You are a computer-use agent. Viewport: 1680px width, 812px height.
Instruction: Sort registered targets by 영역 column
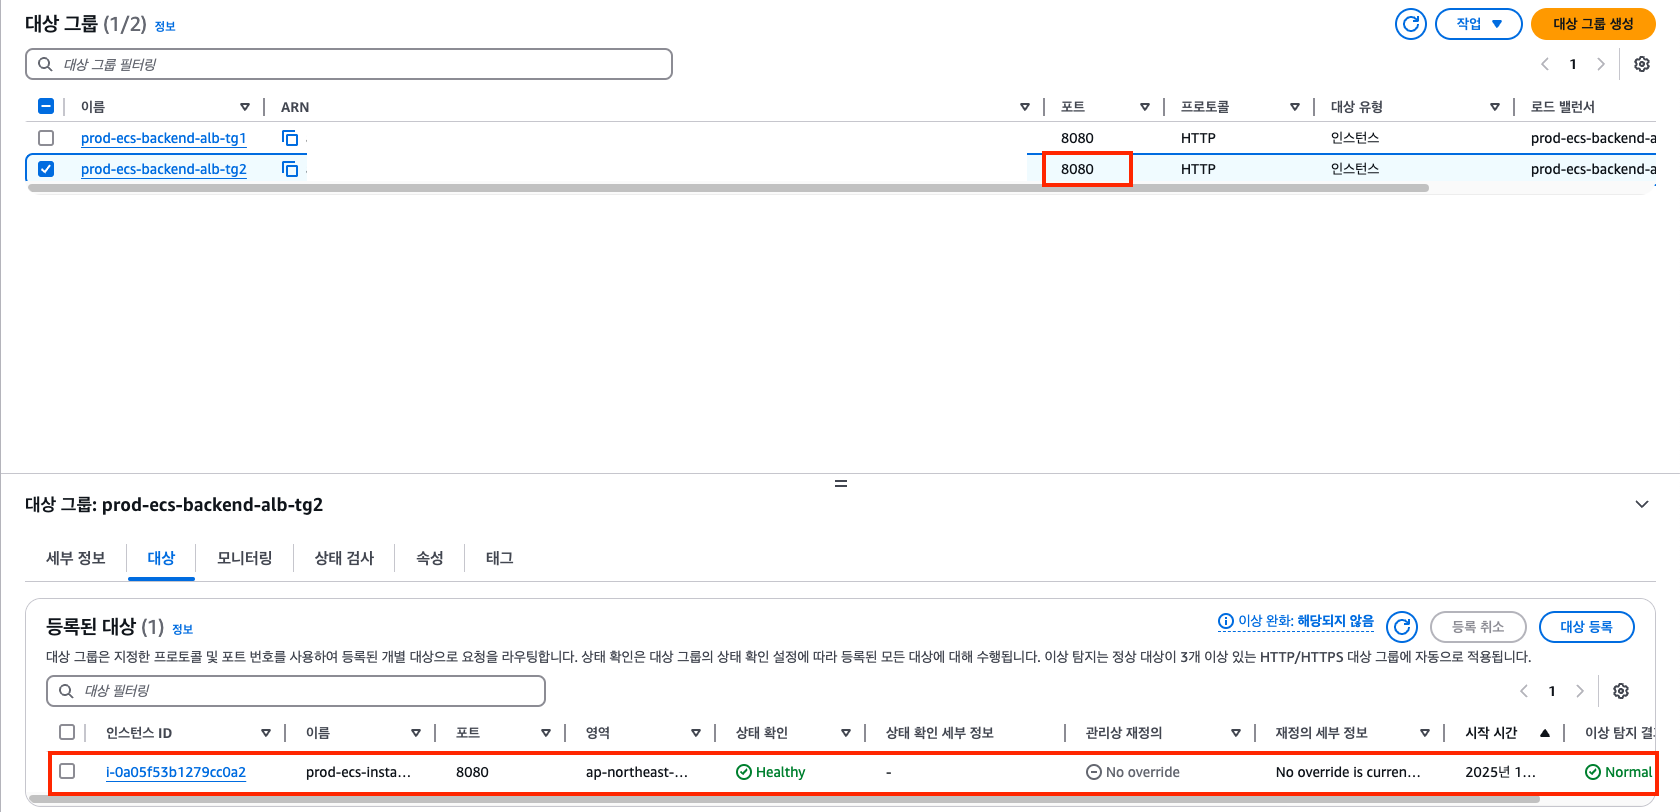696,733
